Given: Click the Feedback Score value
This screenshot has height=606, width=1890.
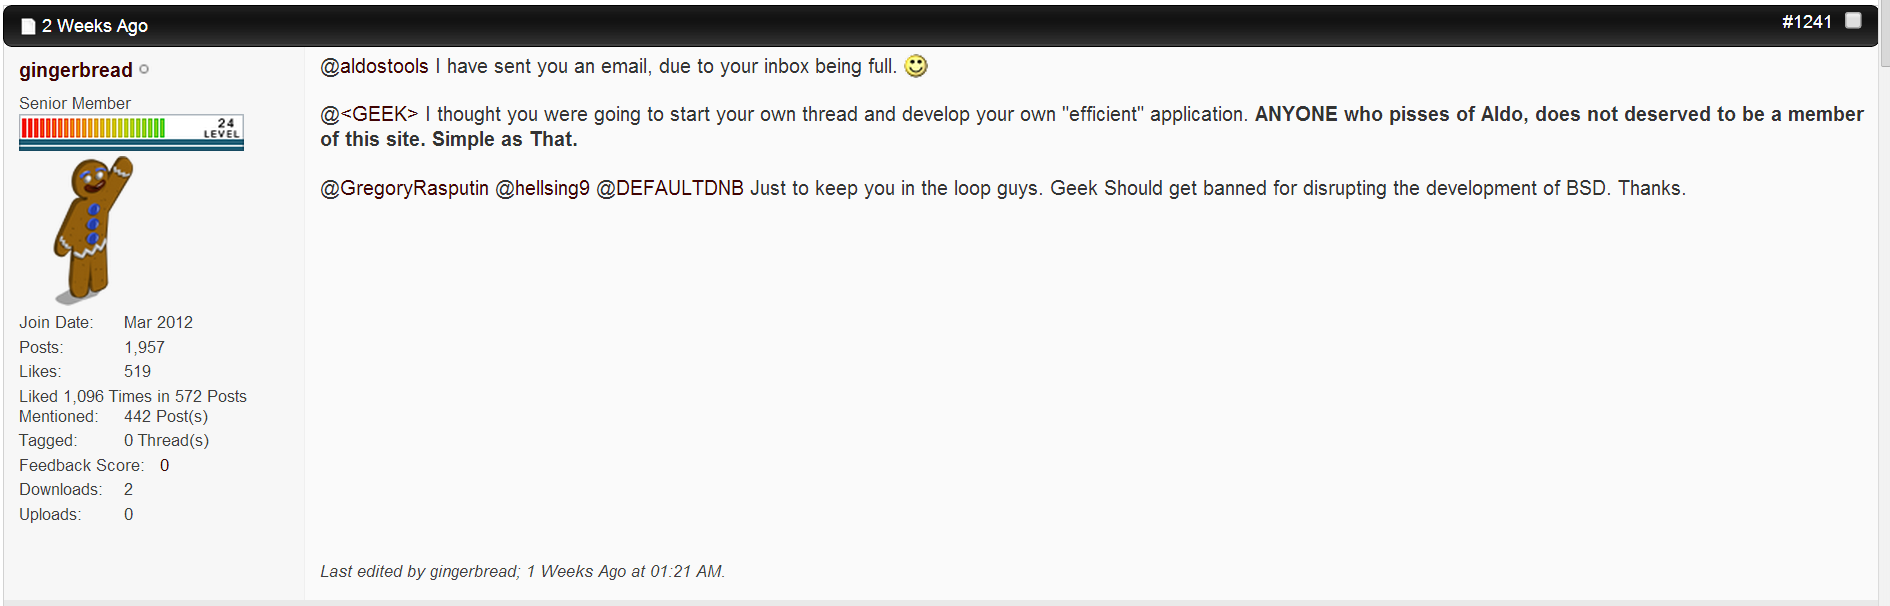Looking at the screenshot, I should tap(164, 465).
